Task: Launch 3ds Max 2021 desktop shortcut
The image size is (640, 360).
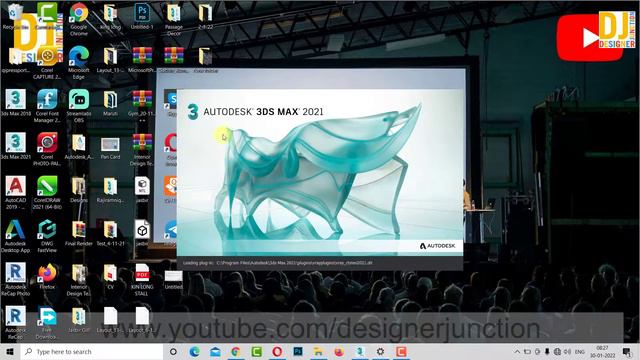Action: coord(16,146)
